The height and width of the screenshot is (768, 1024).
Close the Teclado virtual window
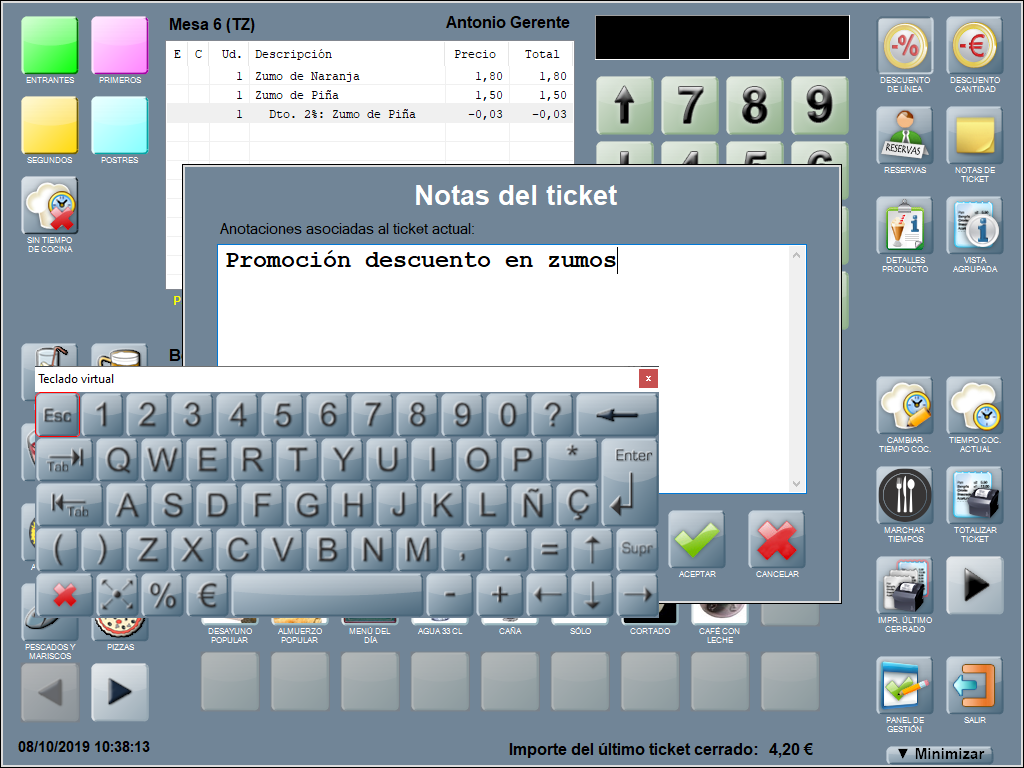click(x=648, y=379)
